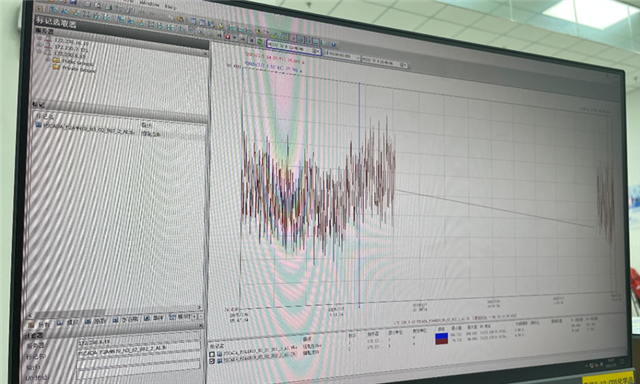
Task: Click the blue and red color swatch
Action: click(442, 339)
